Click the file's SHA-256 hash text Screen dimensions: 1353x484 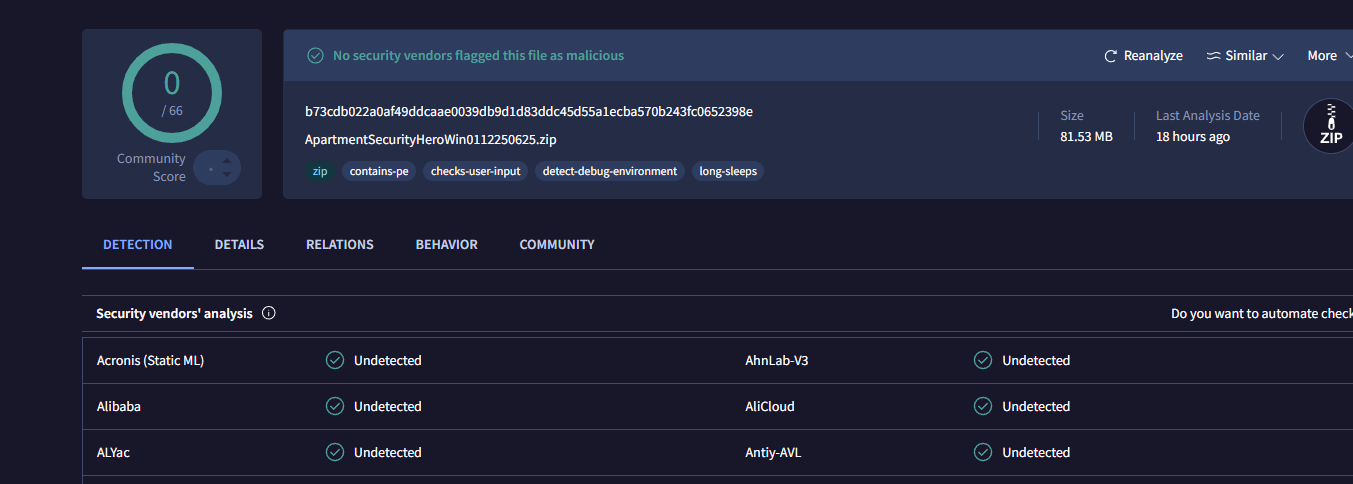[x=529, y=111]
